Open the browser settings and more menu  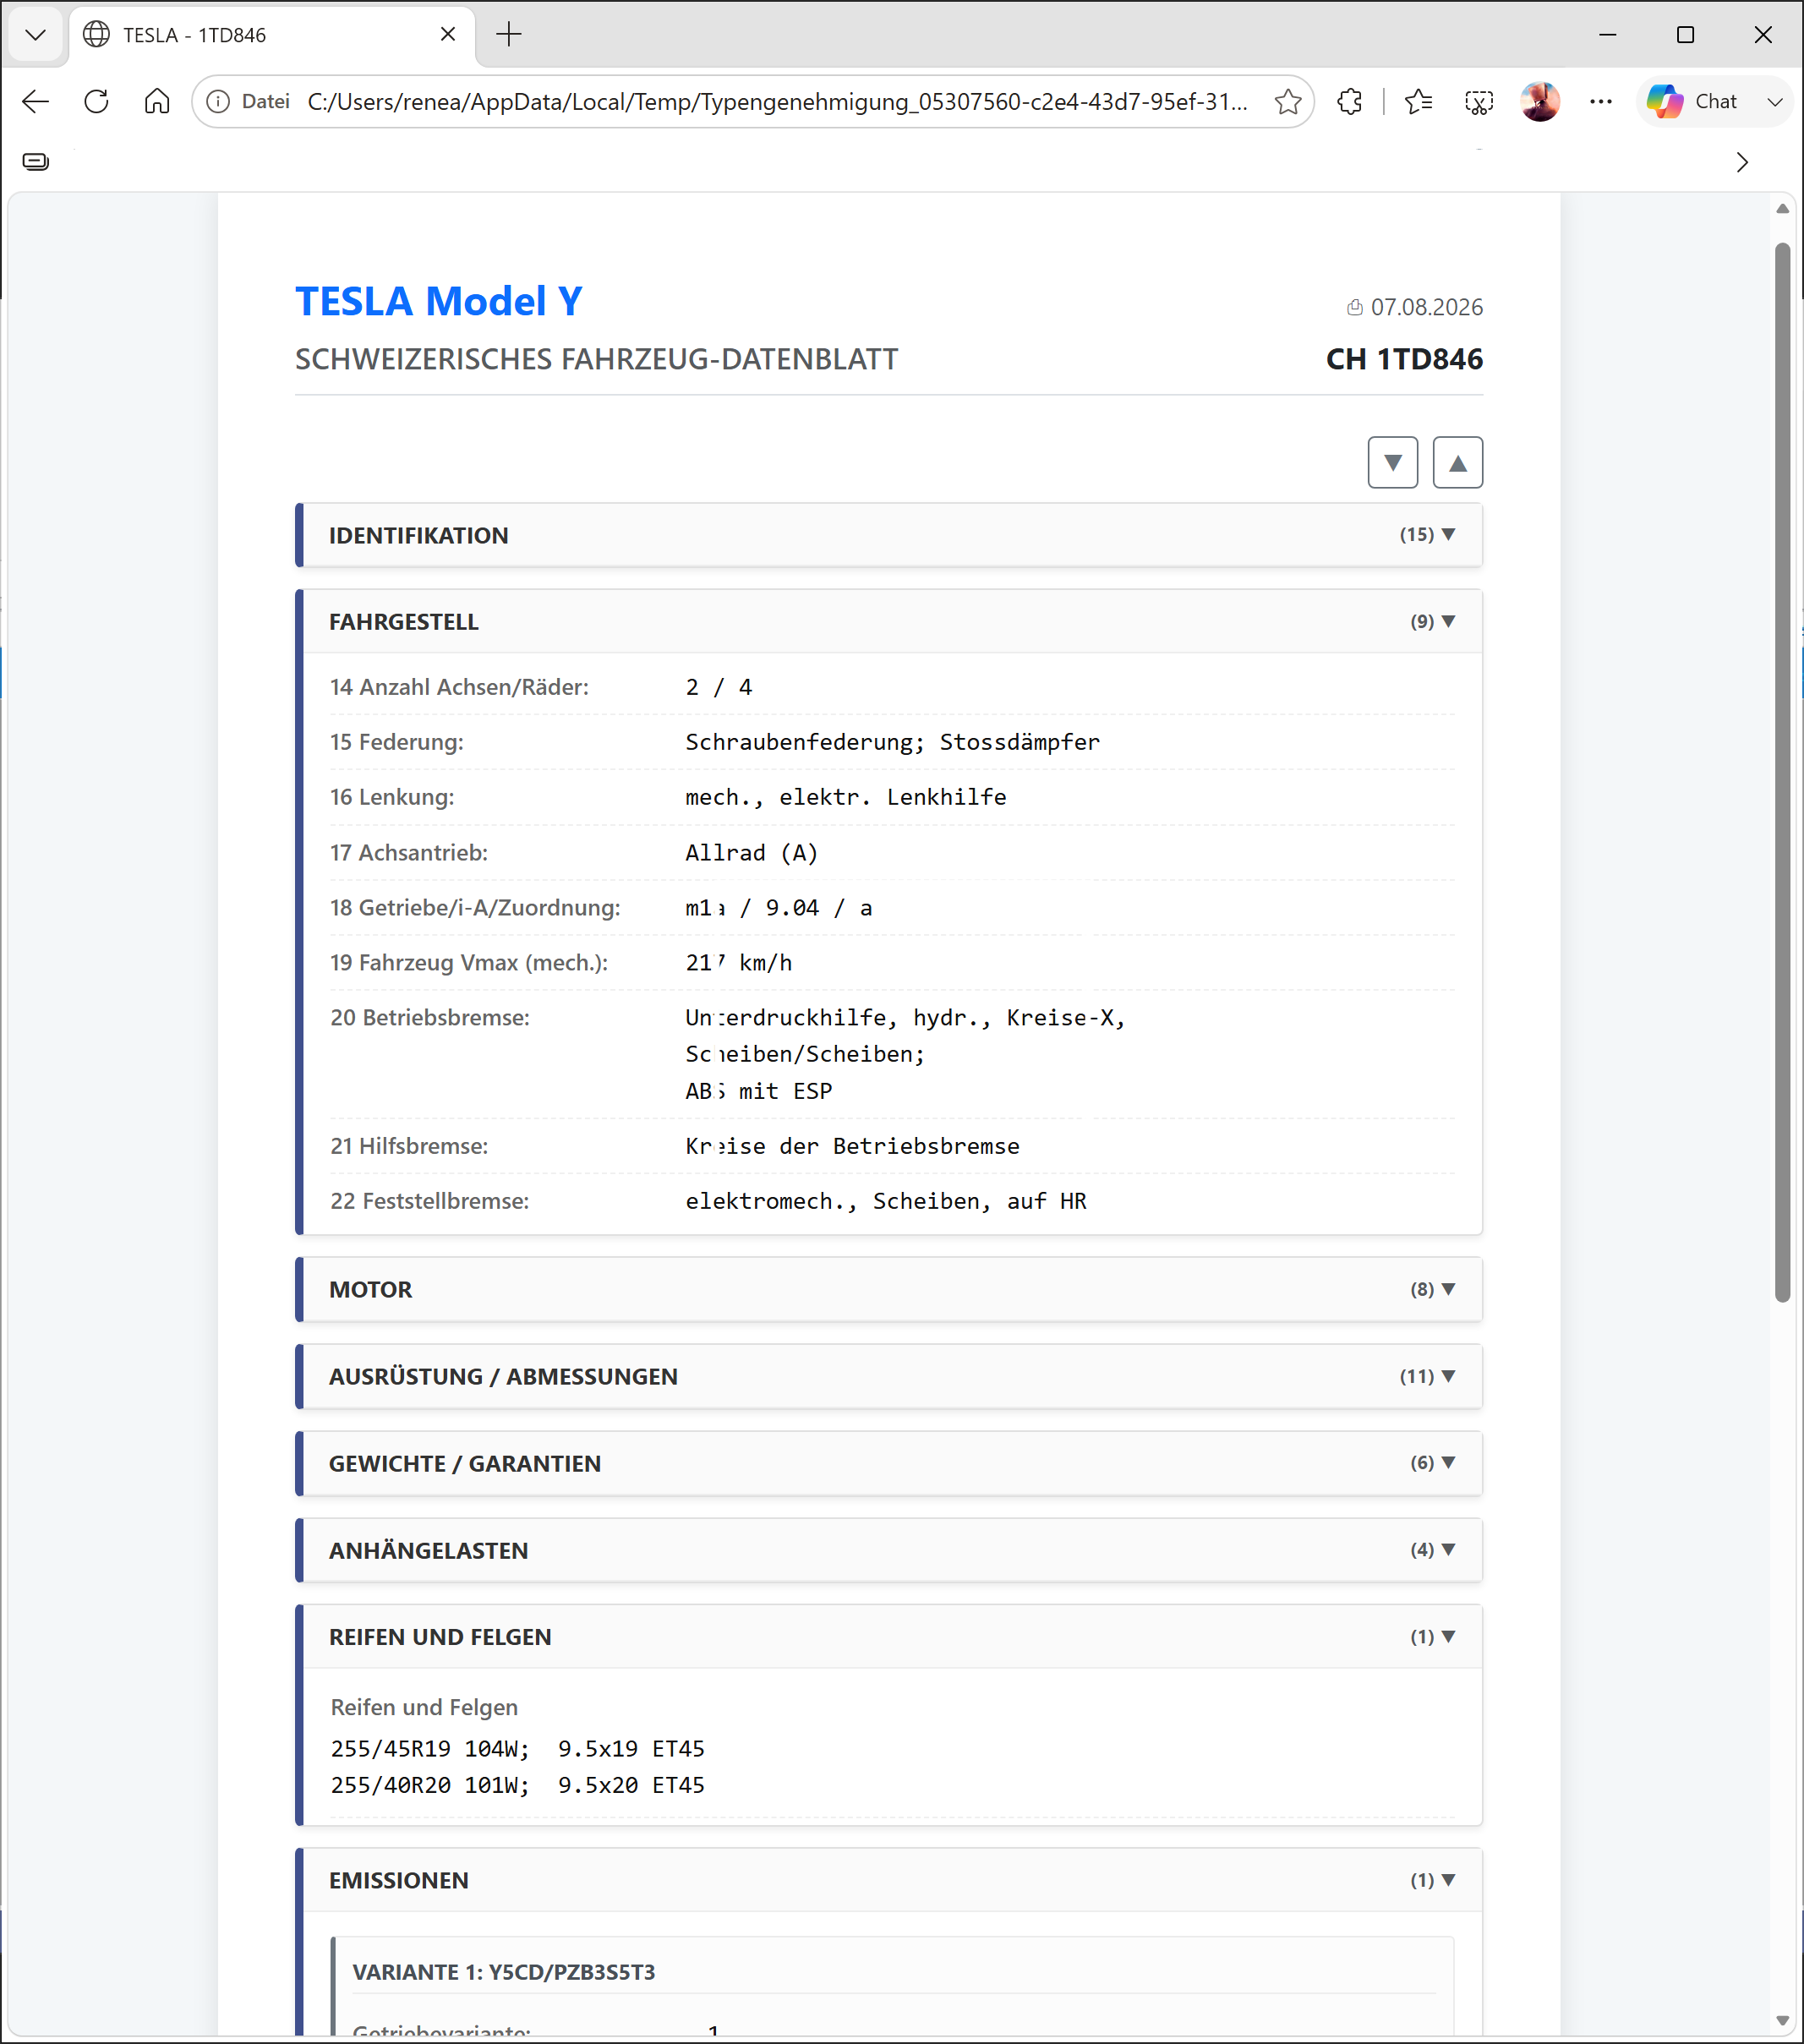[1601, 101]
